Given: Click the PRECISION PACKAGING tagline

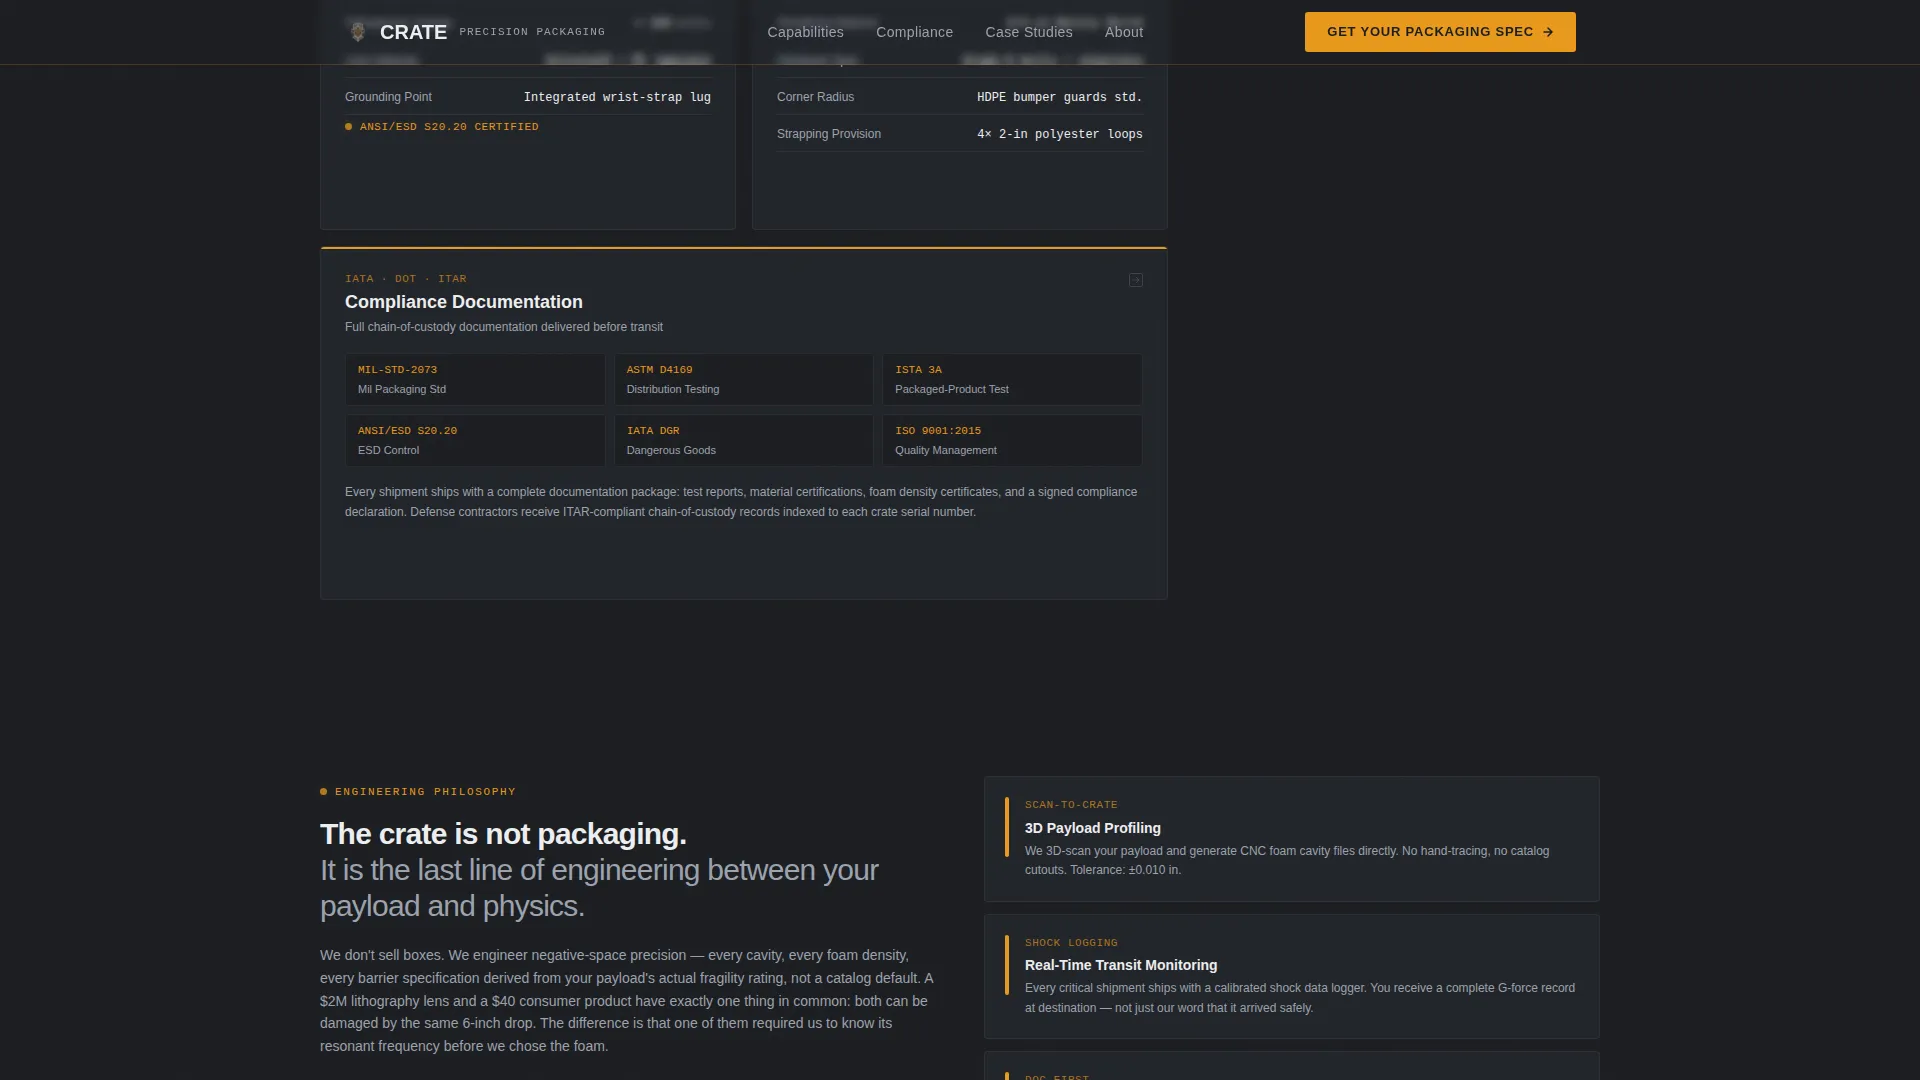Looking at the screenshot, I should [532, 32].
